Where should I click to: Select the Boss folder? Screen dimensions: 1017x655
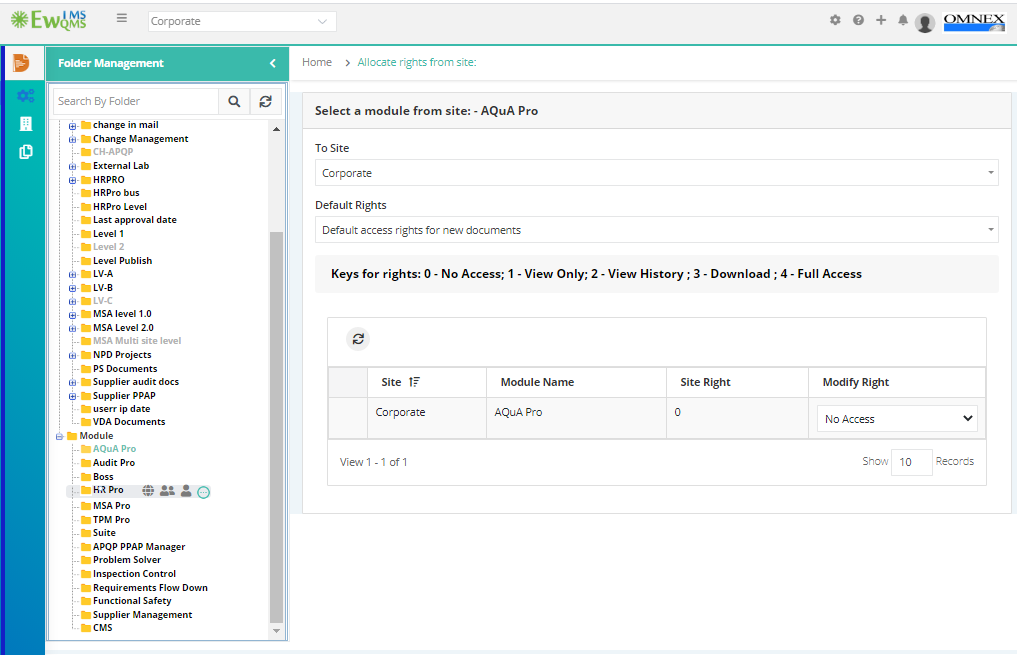pos(103,477)
